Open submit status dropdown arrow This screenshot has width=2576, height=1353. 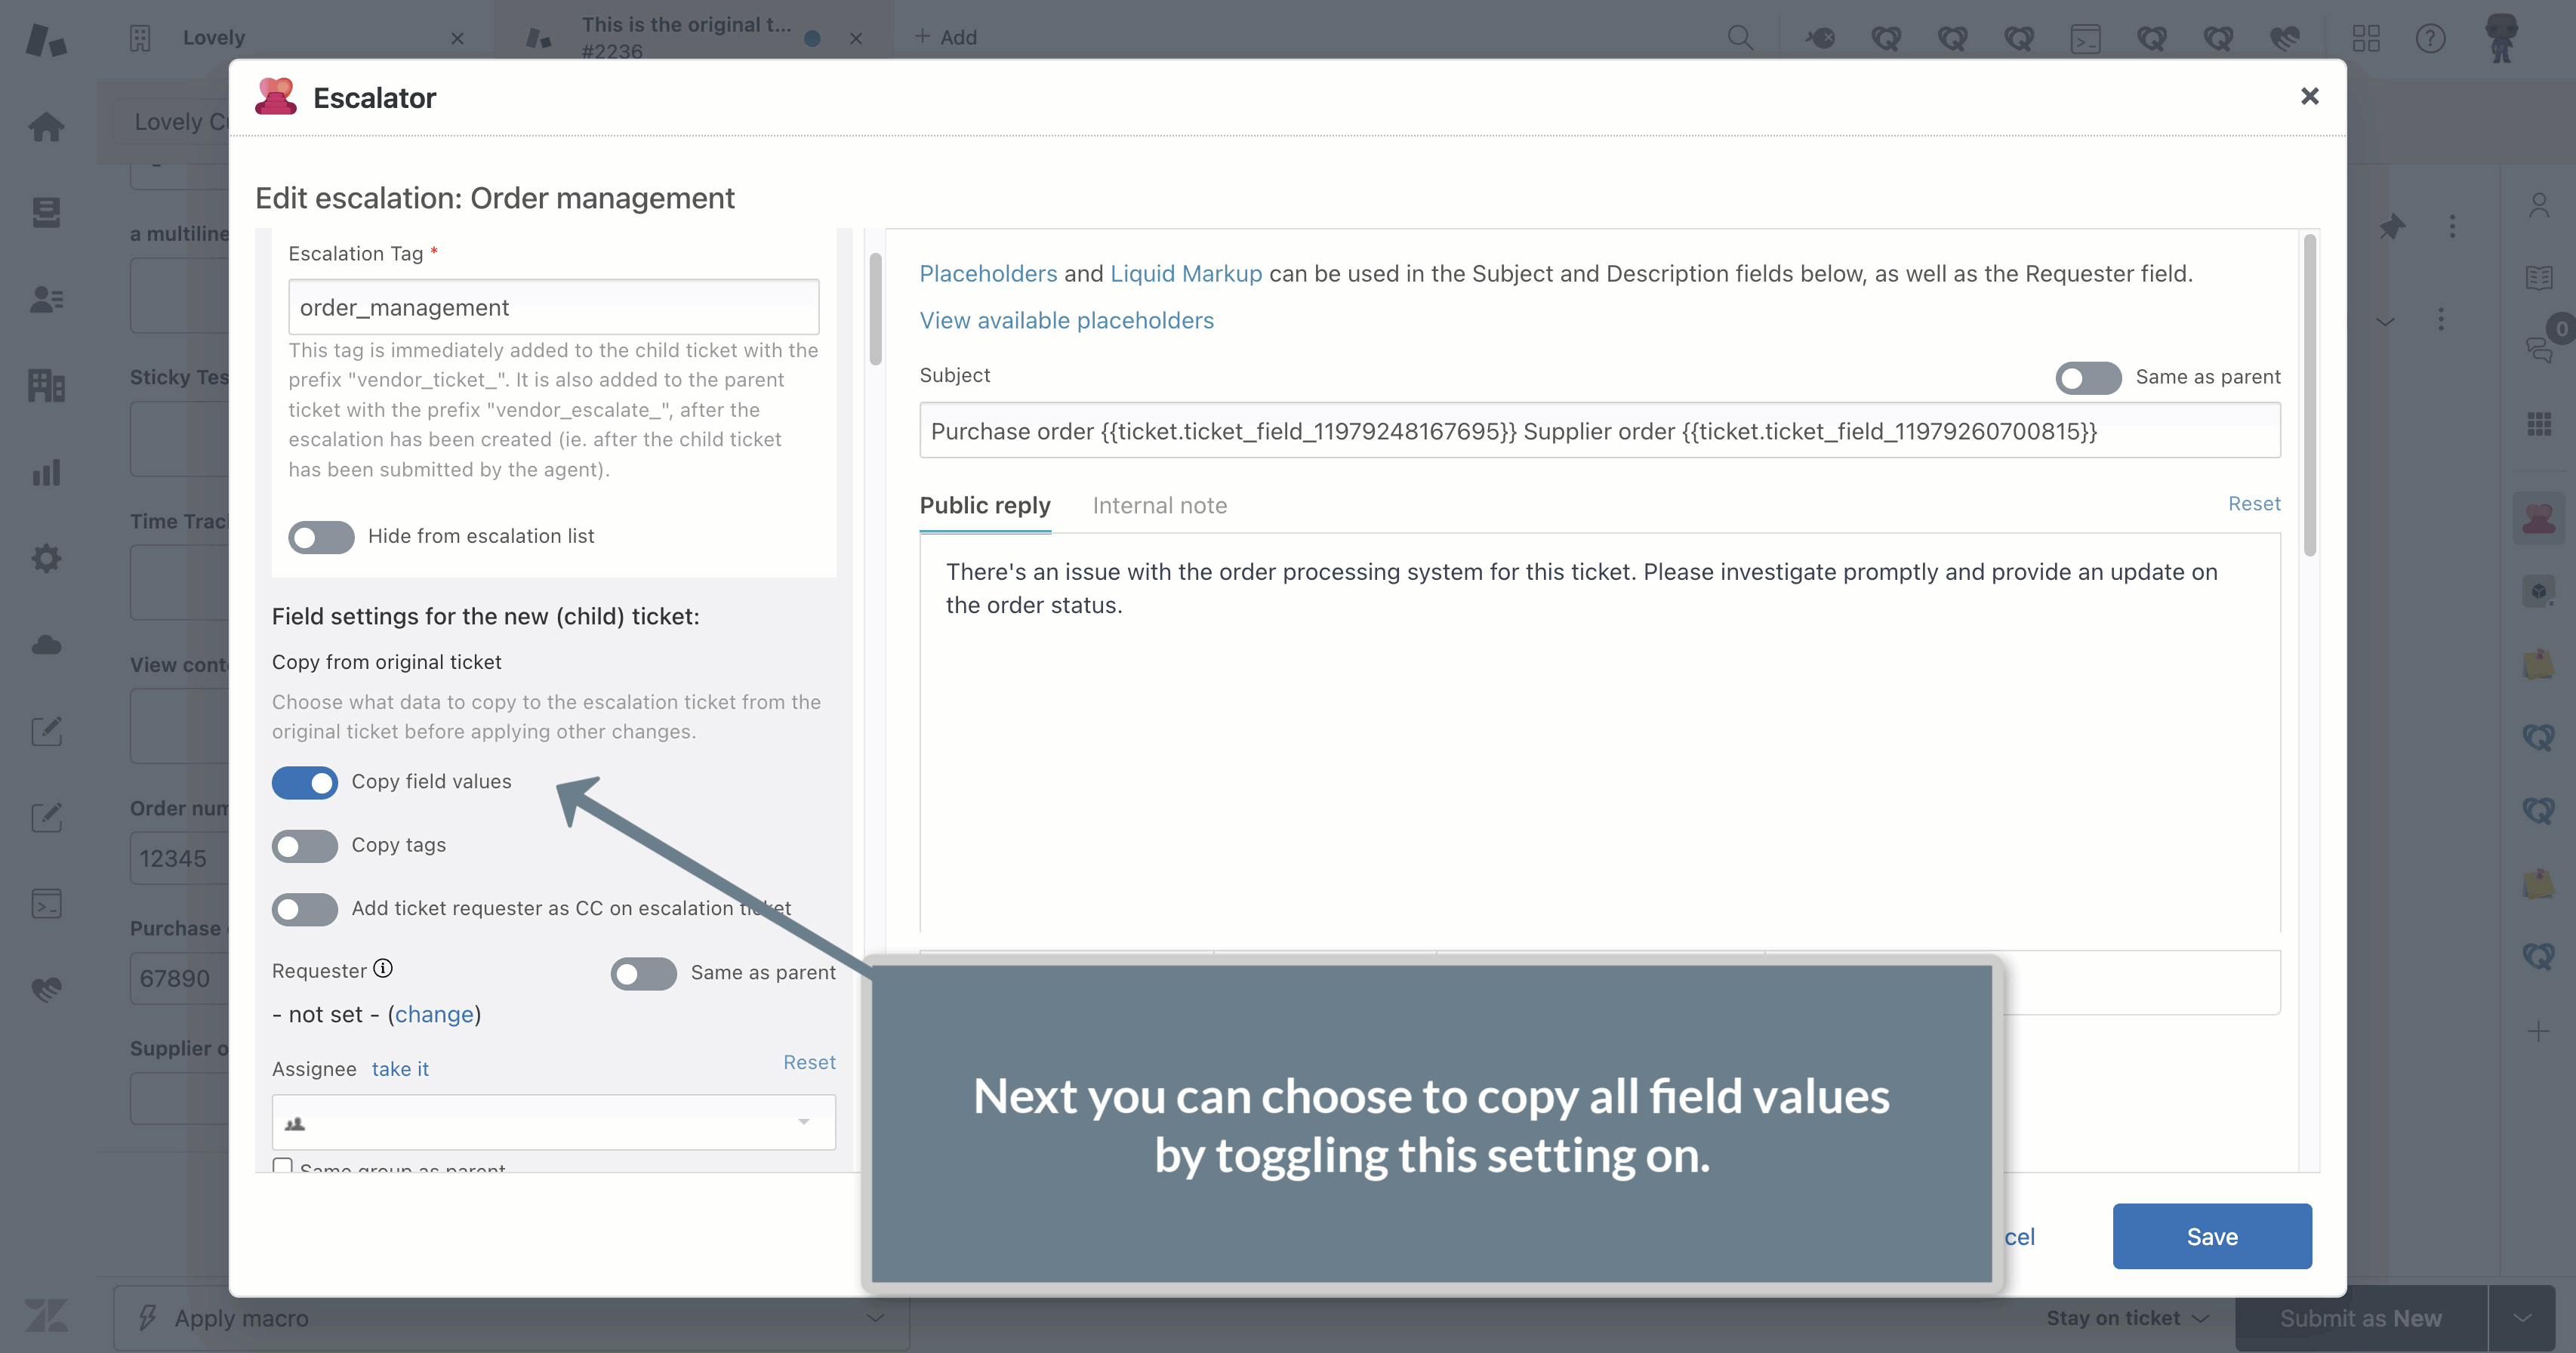click(x=2521, y=1318)
